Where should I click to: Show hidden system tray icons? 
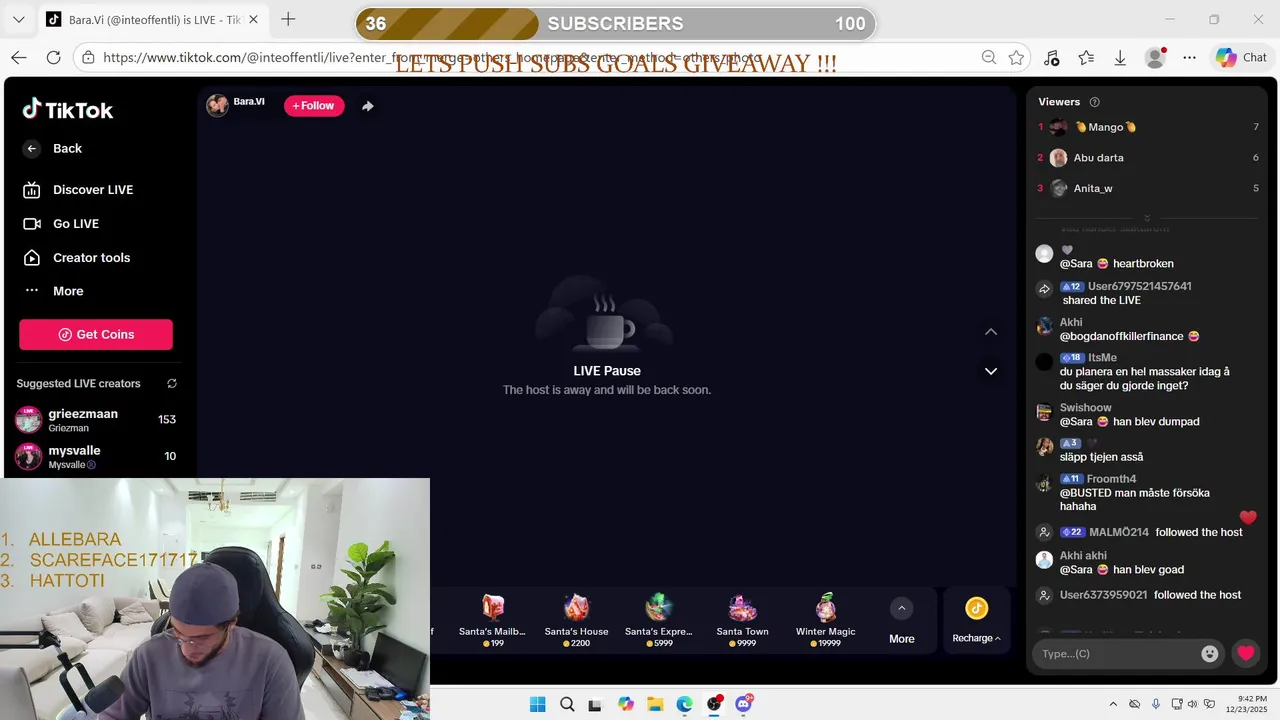[x=1114, y=704]
